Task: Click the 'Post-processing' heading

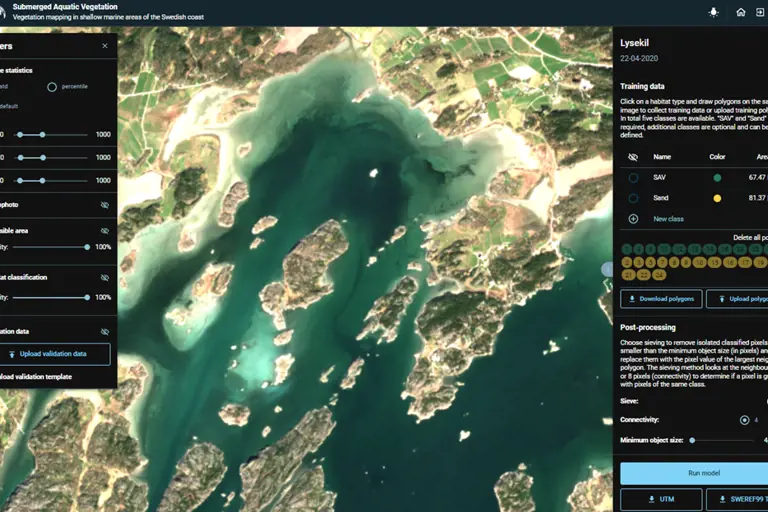Action: click(x=648, y=327)
